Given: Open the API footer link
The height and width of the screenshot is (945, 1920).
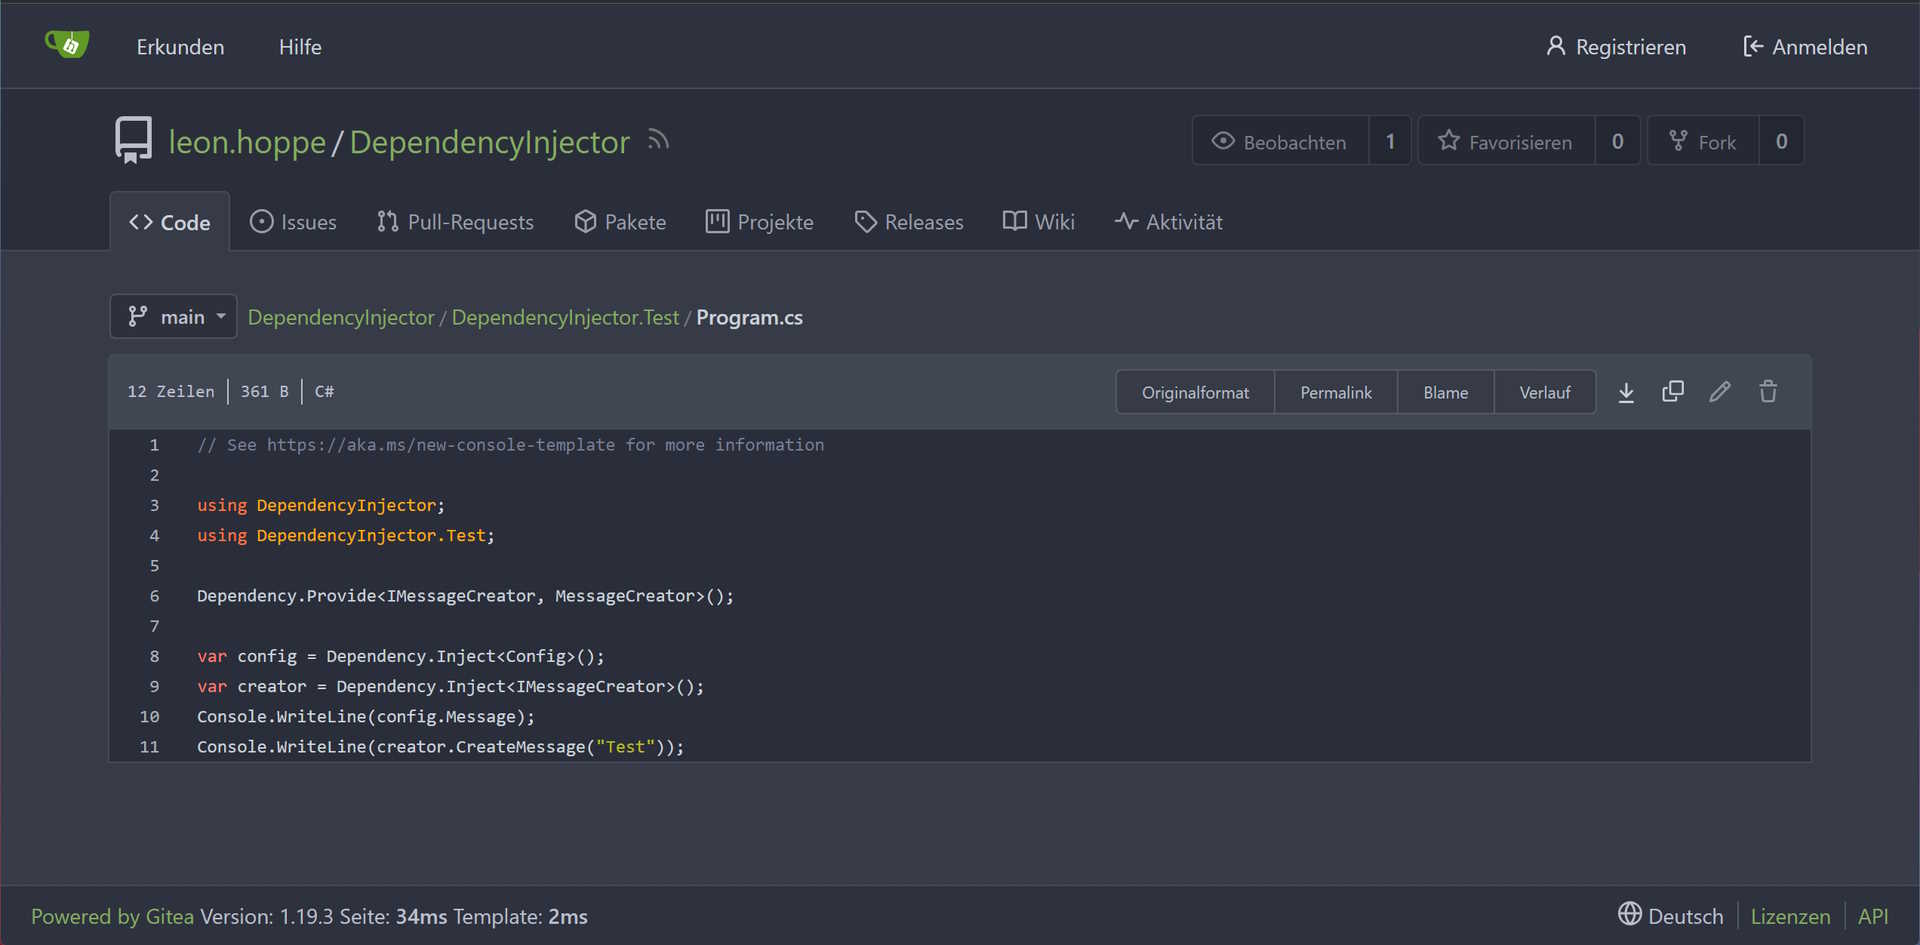Looking at the screenshot, I should pos(1873,916).
